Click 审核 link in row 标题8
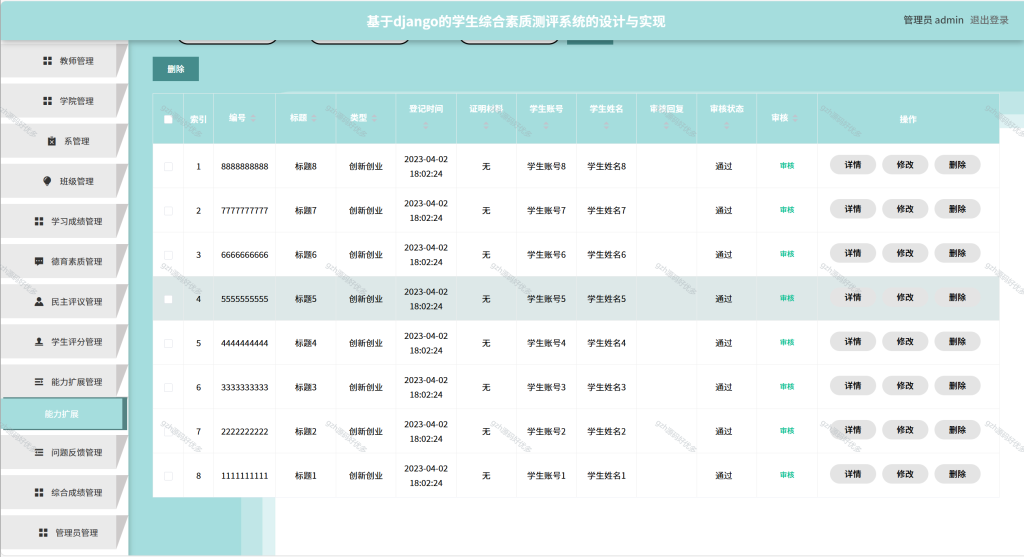 coord(787,166)
